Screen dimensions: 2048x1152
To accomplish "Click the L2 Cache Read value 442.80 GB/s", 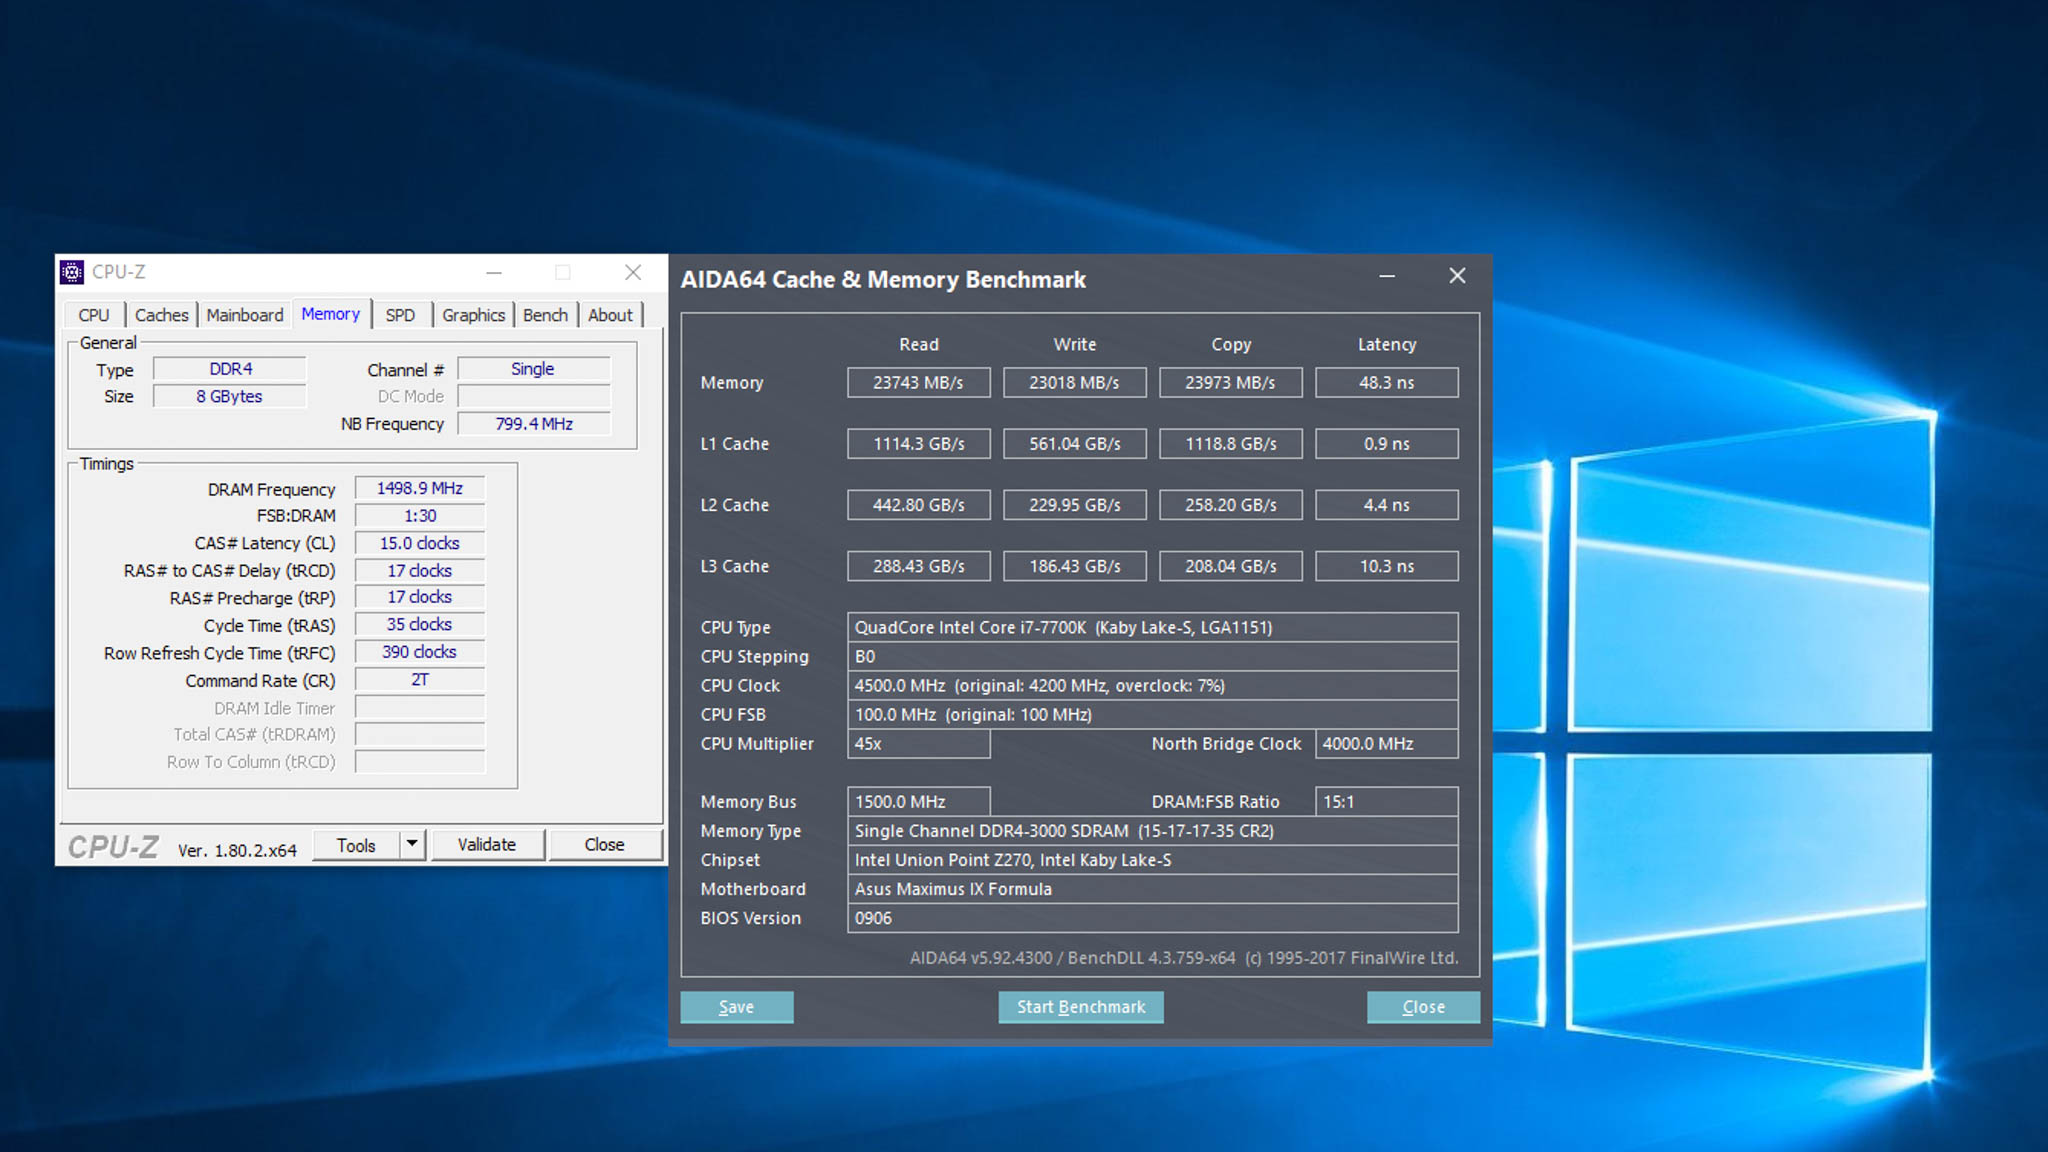I will 919,505.
